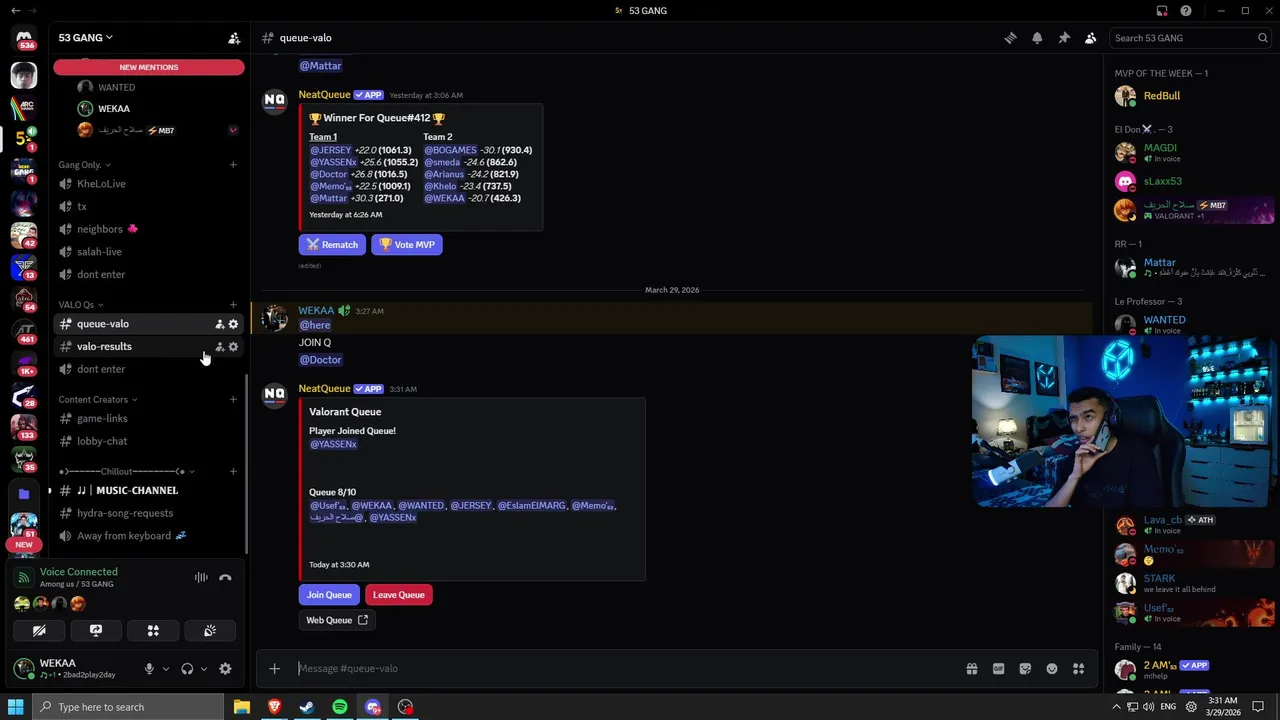The height and width of the screenshot is (720, 1280).
Task: Open the emoji picker
Action: (1052, 669)
